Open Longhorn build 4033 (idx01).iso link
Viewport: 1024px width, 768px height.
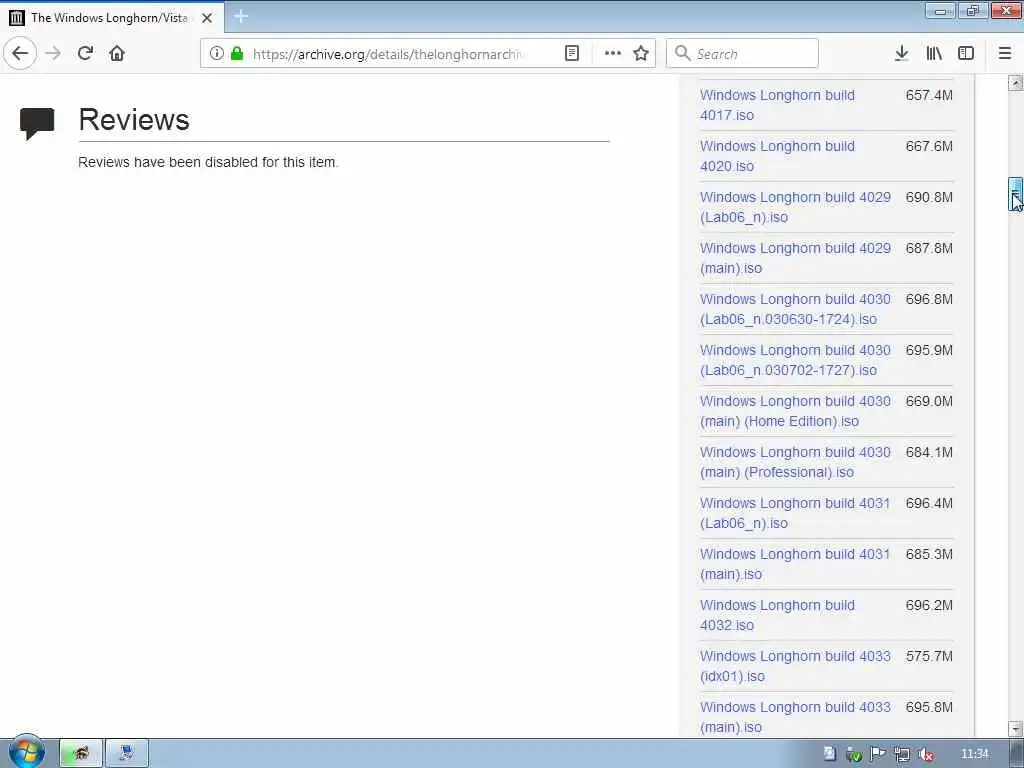pos(795,665)
